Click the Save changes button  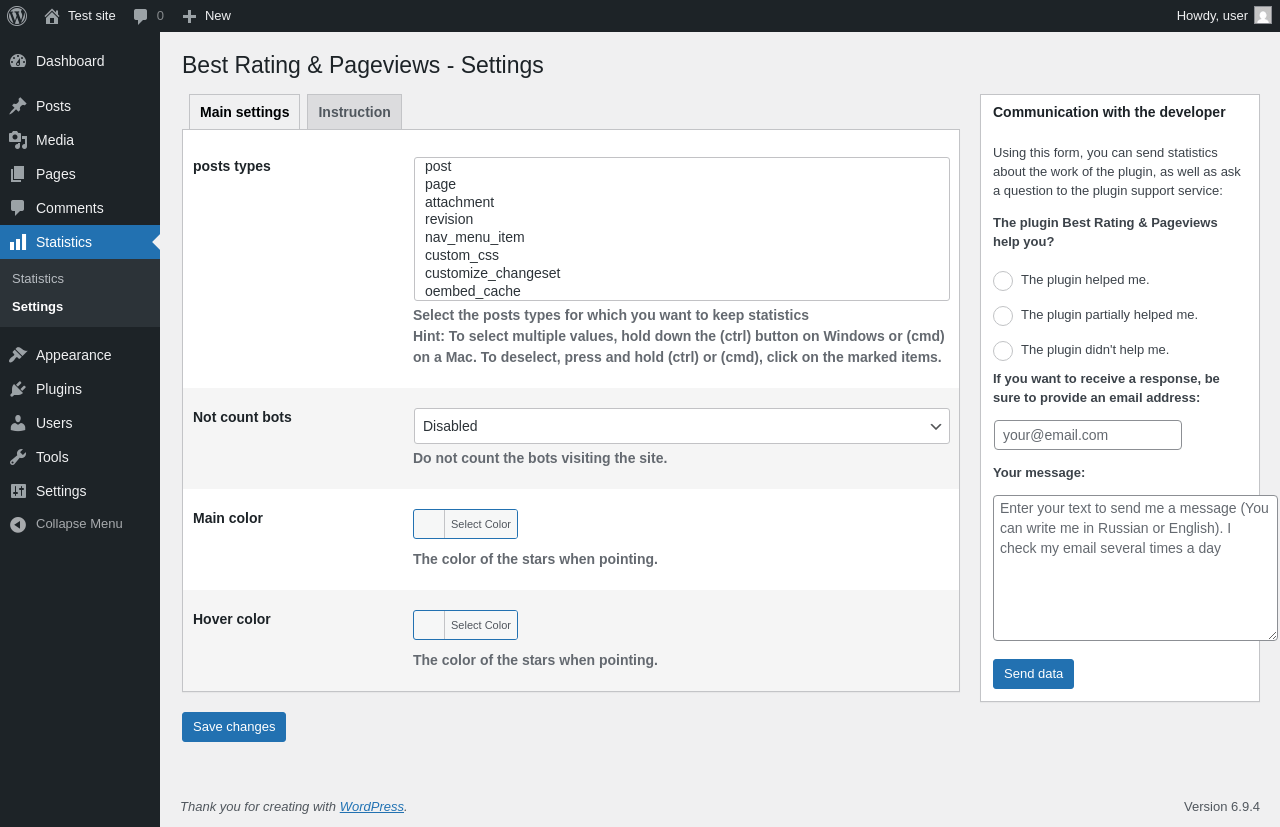[234, 727]
